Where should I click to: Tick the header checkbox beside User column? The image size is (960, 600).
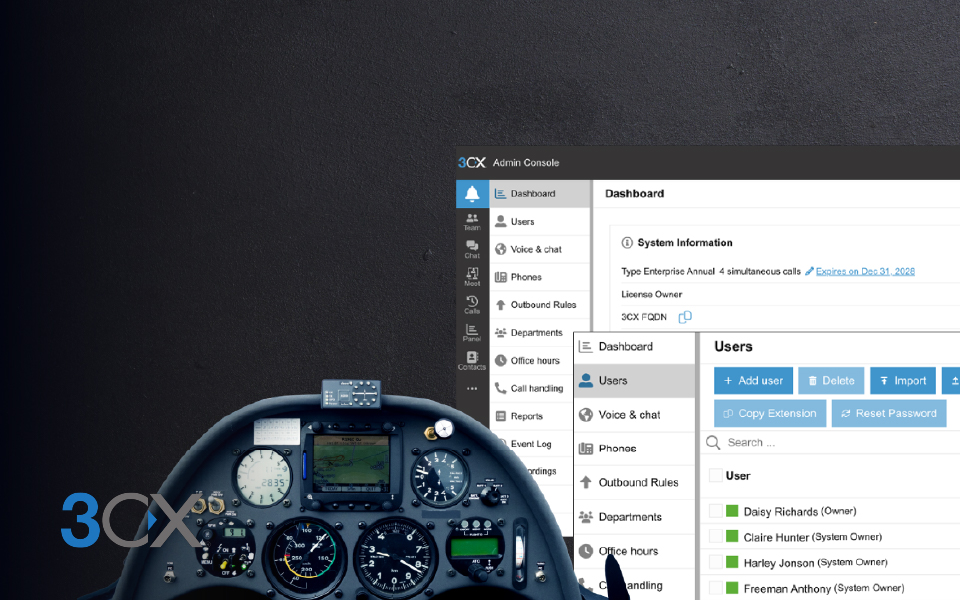coord(715,475)
